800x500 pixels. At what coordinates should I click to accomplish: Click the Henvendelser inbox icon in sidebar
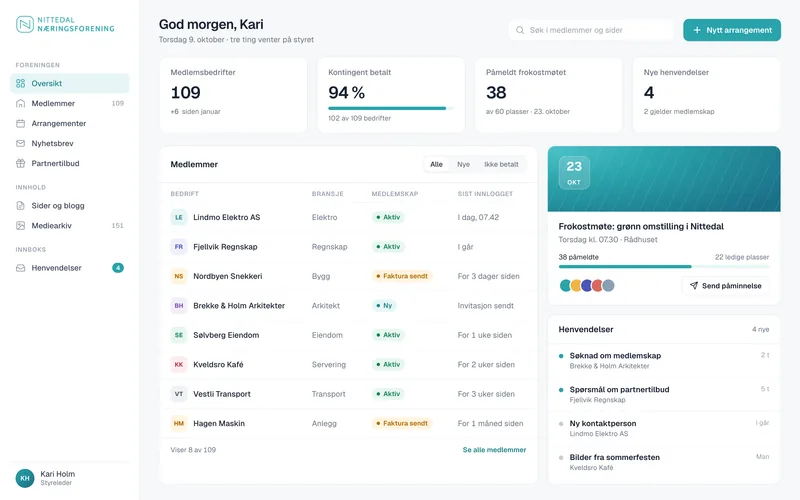point(20,268)
